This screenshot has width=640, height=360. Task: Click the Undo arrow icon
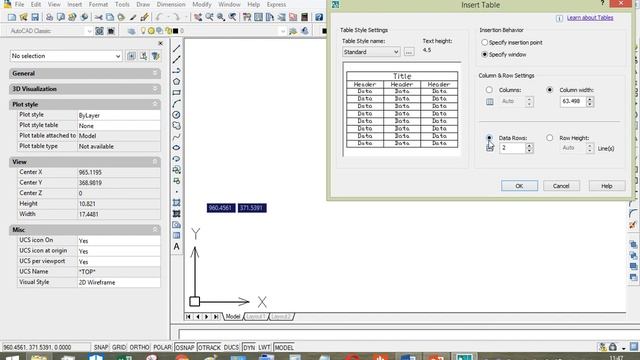pos(159,17)
